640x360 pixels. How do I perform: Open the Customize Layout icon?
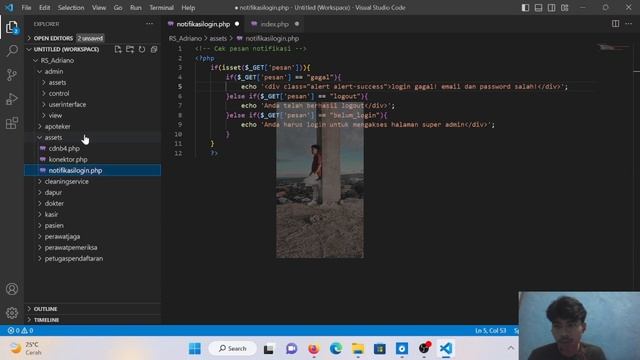pos(564,8)
